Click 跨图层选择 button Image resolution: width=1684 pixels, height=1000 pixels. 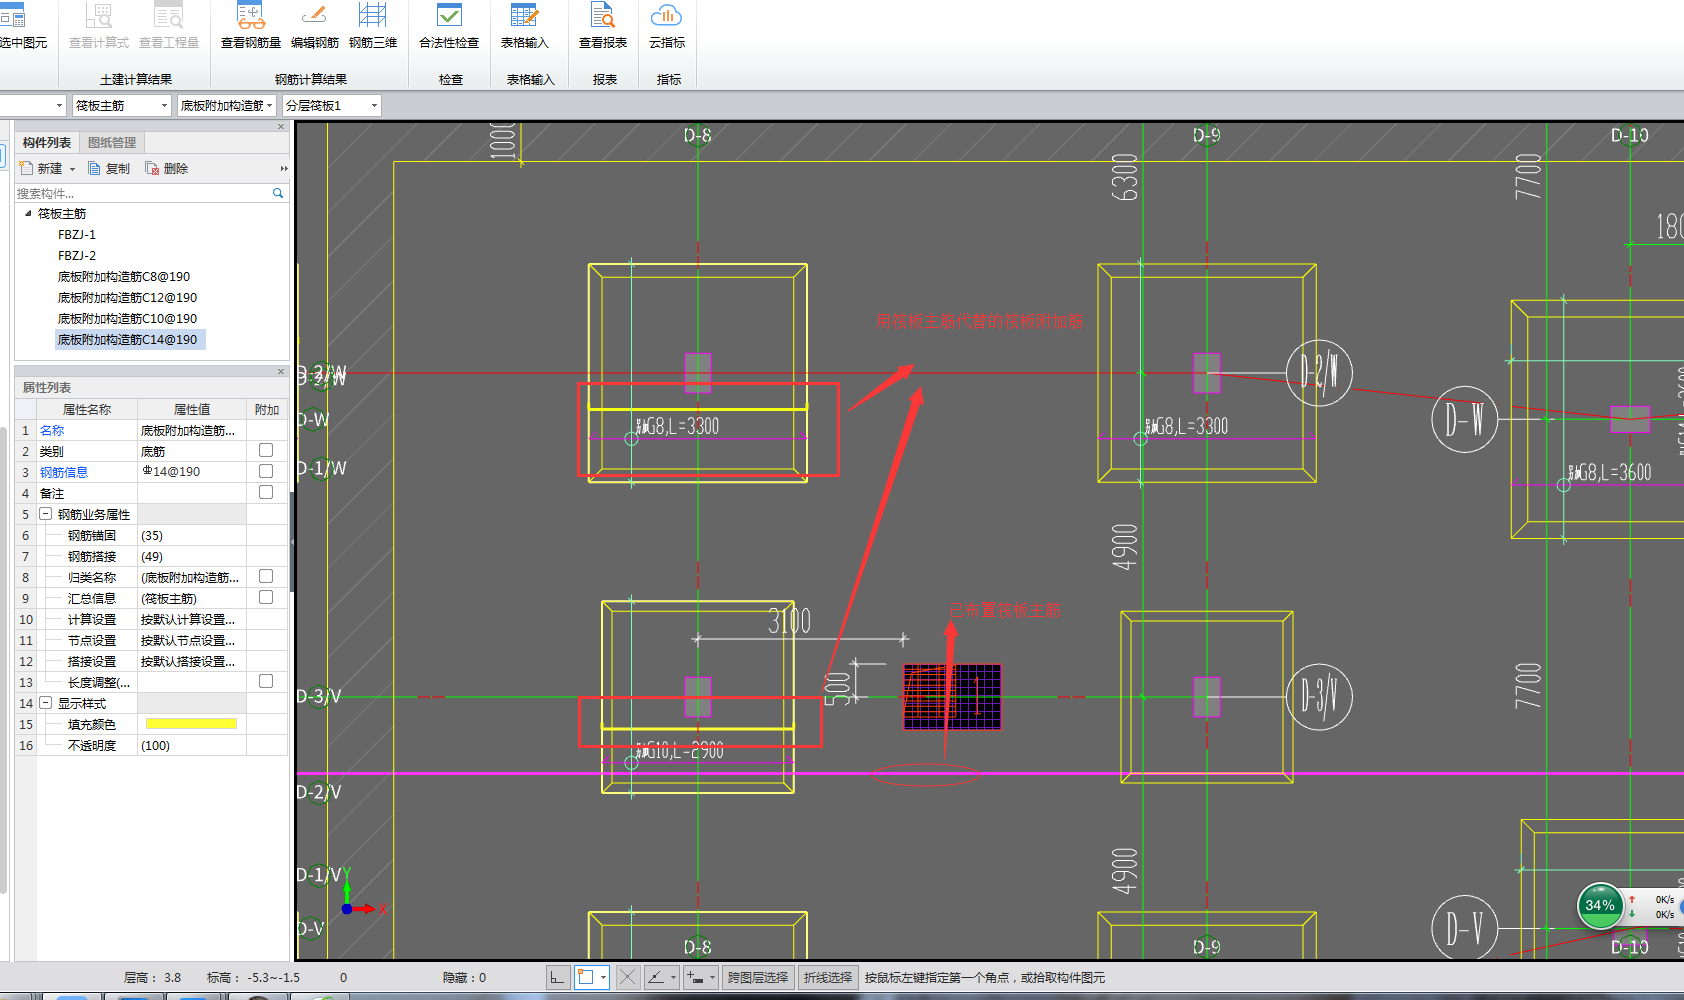[x=758, y=977]
